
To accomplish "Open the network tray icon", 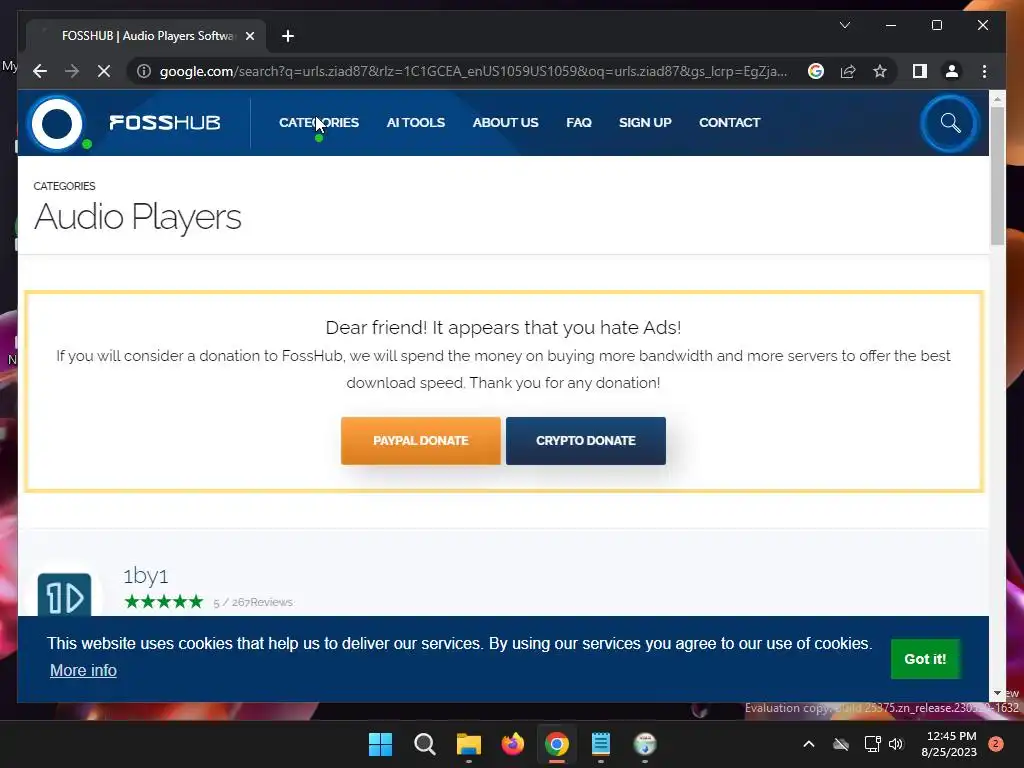I will [872, 744].
